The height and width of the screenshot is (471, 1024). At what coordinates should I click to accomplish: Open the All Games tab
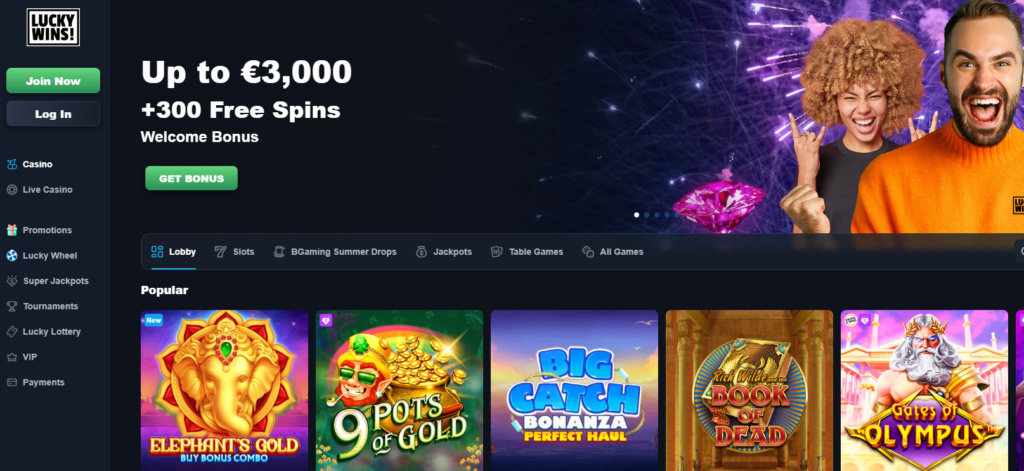(x=613, y=252)
